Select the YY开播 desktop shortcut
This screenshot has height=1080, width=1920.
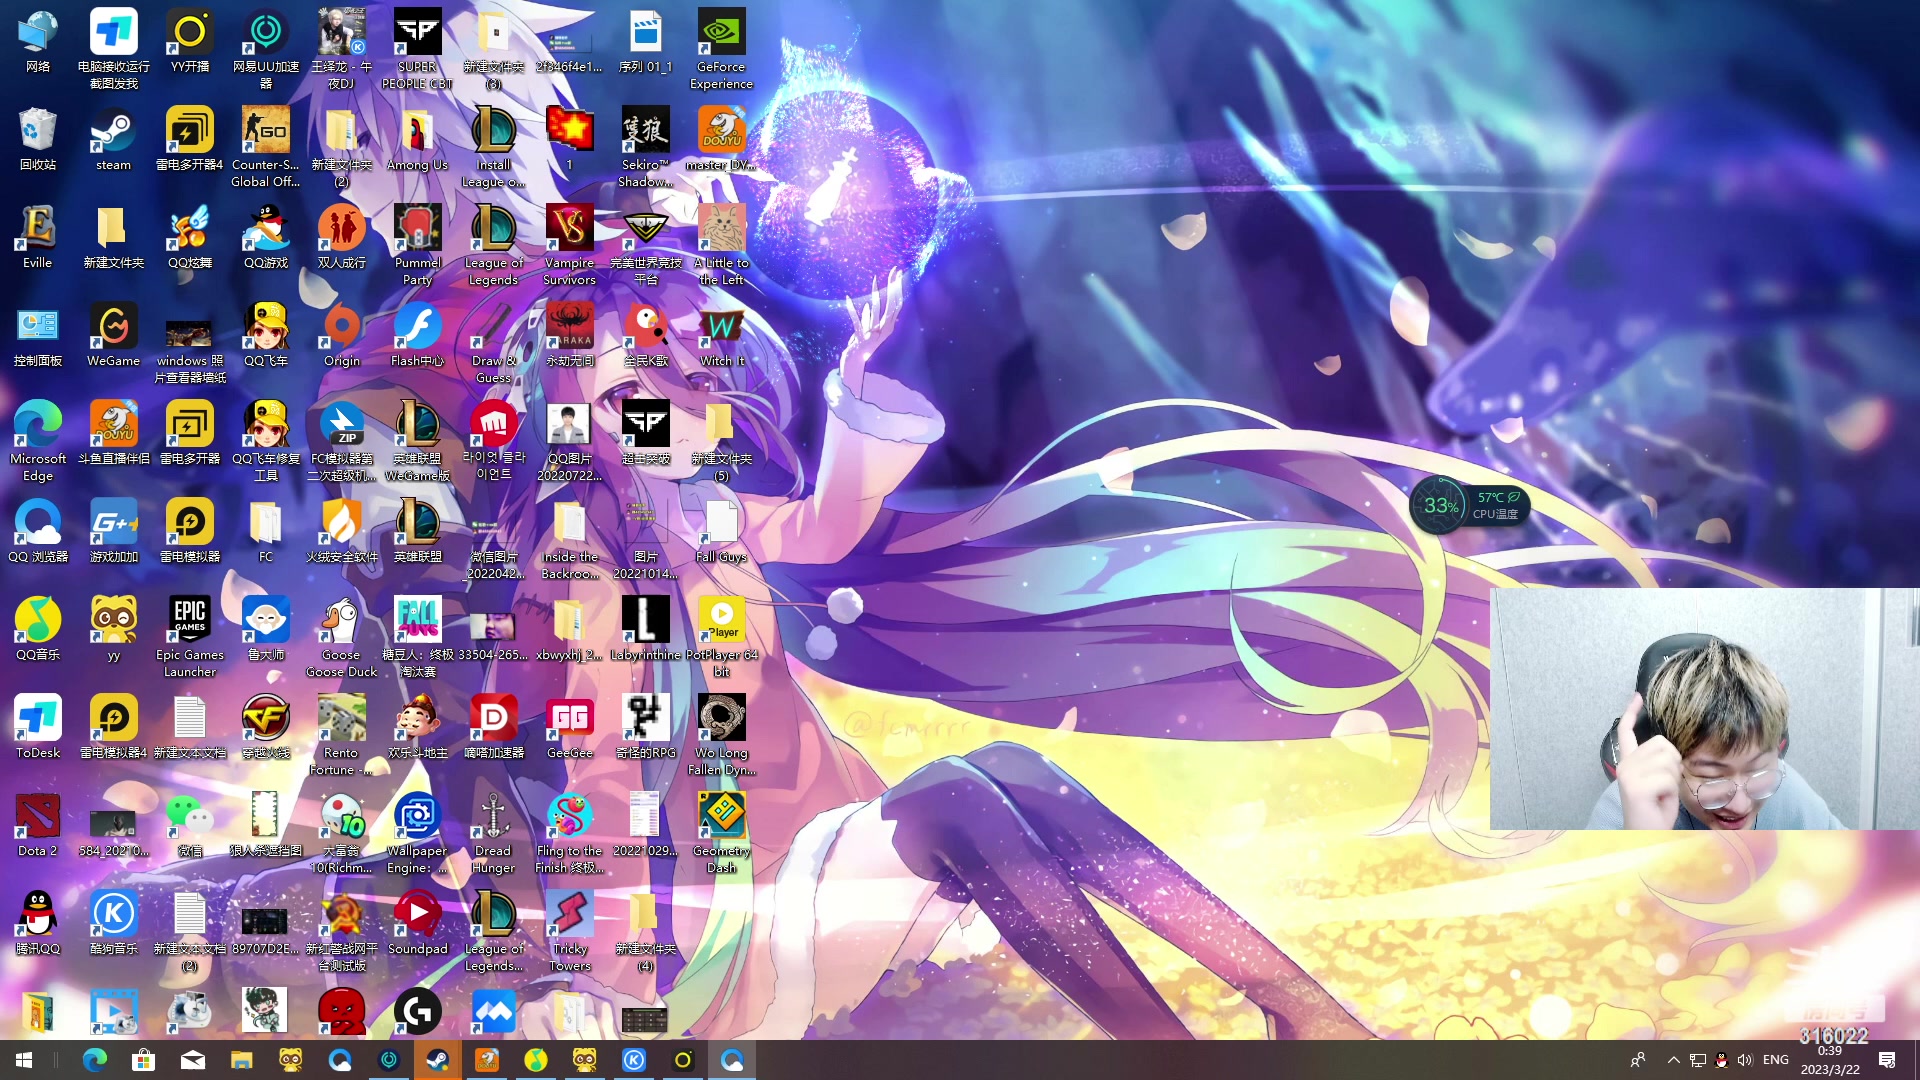(x=189, y=42)
